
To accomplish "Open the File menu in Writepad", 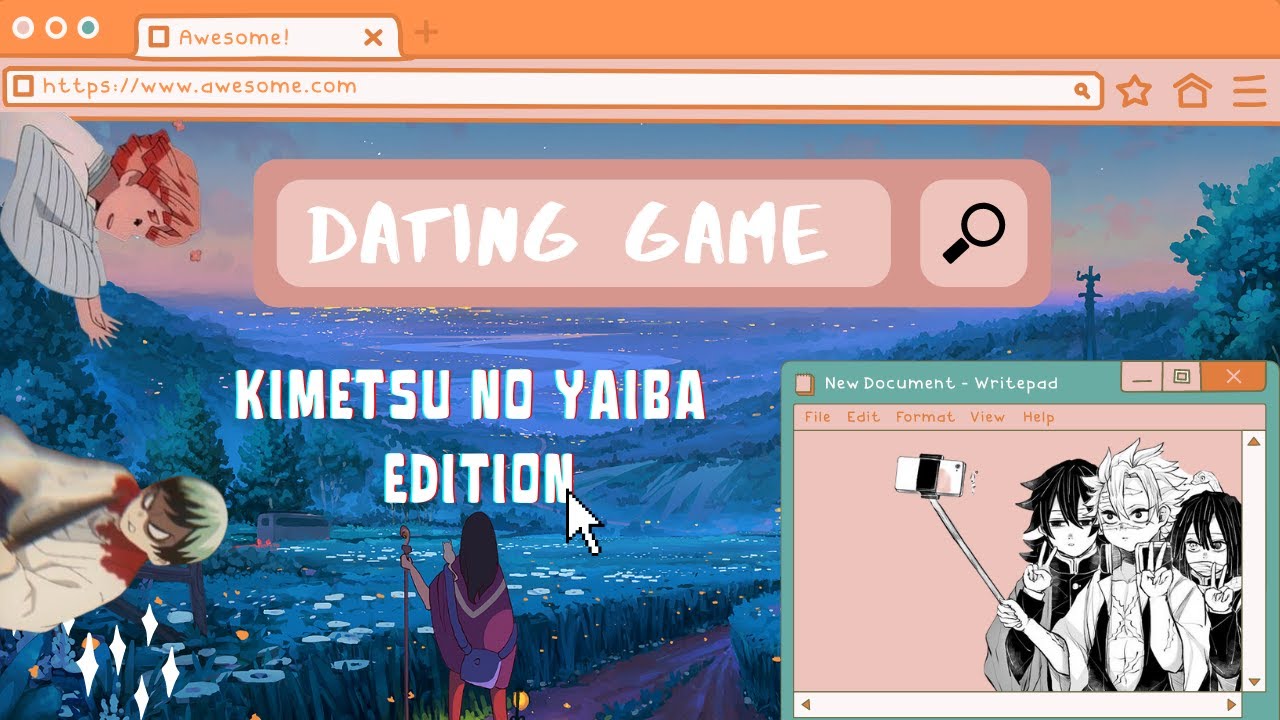I will tap(818, 417).
